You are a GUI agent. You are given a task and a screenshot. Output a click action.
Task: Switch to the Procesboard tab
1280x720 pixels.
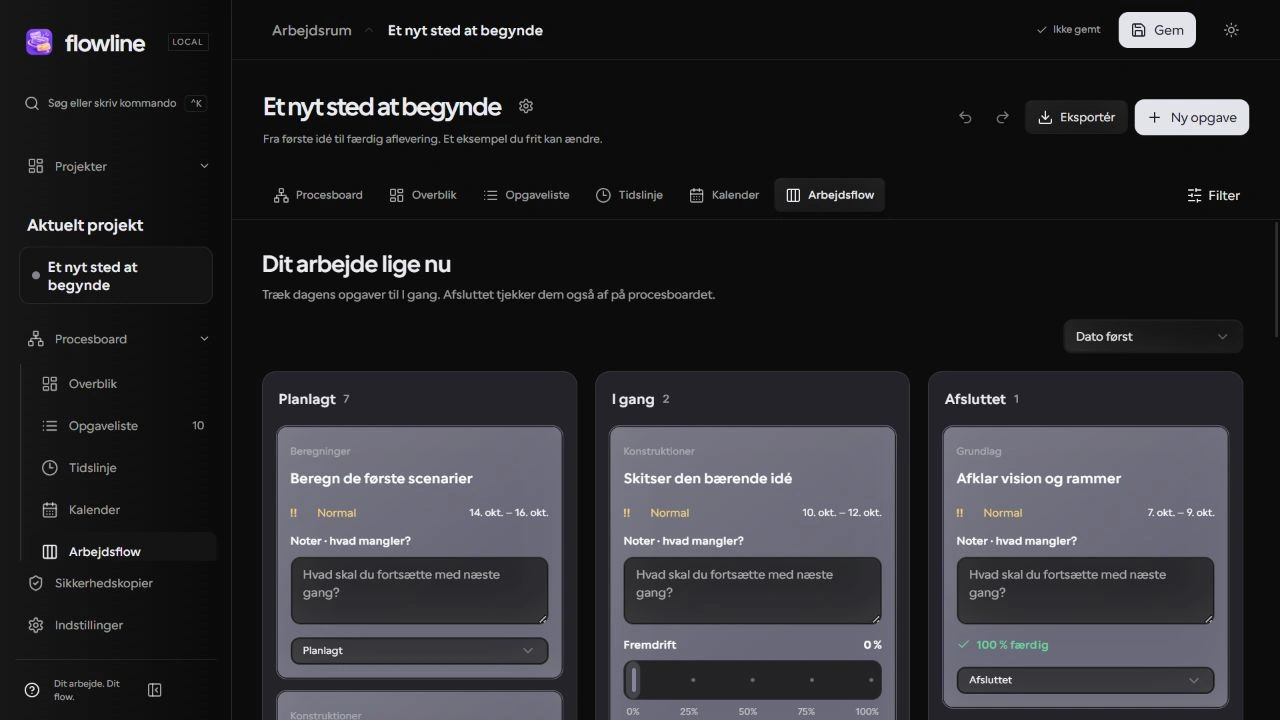[x=318, y=195]
